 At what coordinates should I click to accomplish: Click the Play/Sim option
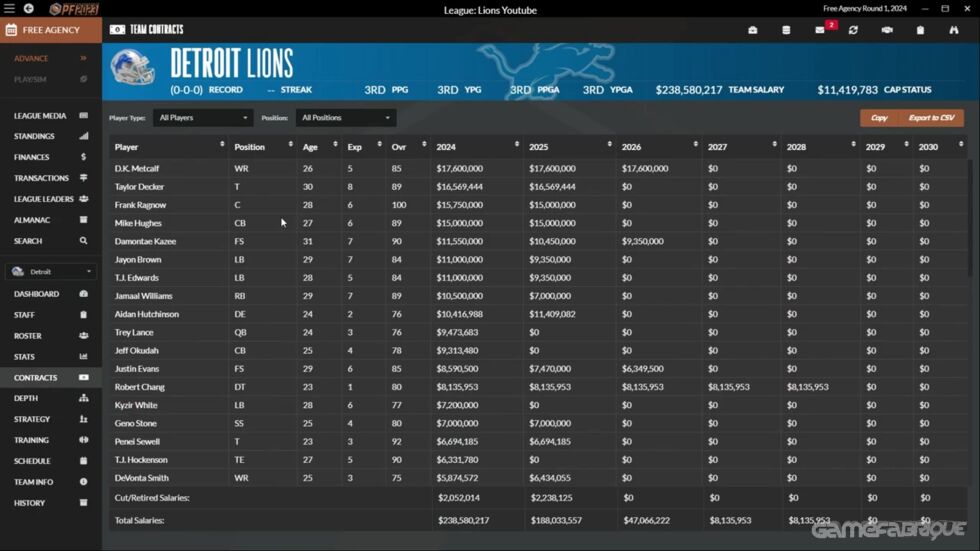[51, 79]
